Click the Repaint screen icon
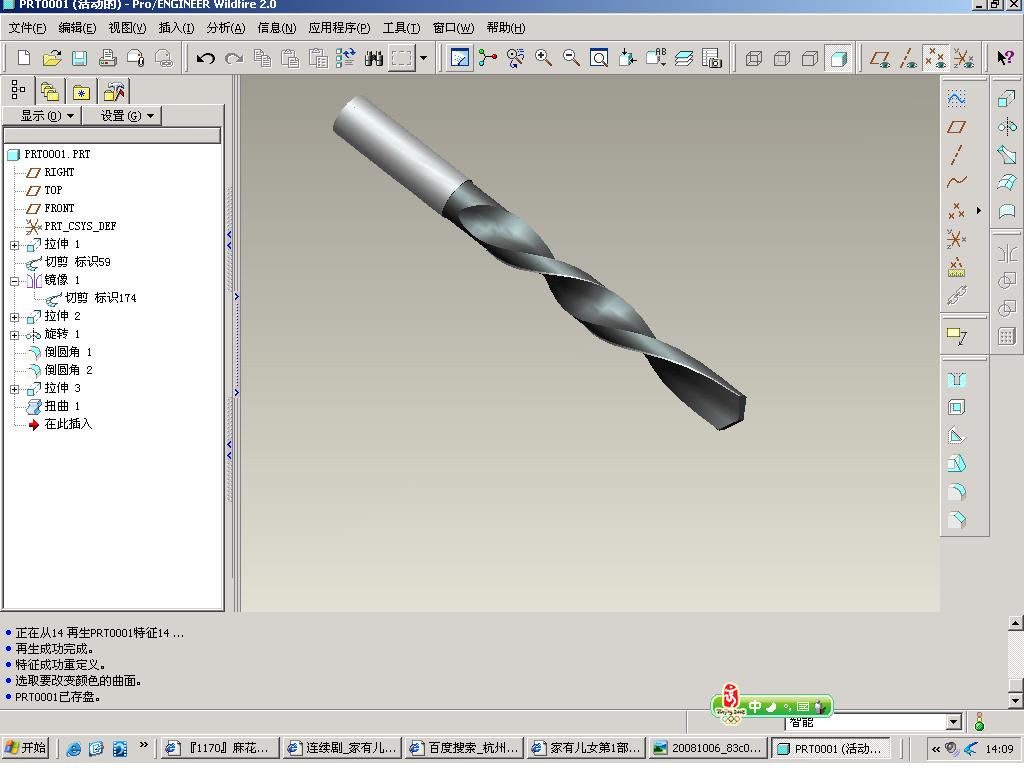The height and width of the screenshot is (768, 1024). [x=460, y=58]
